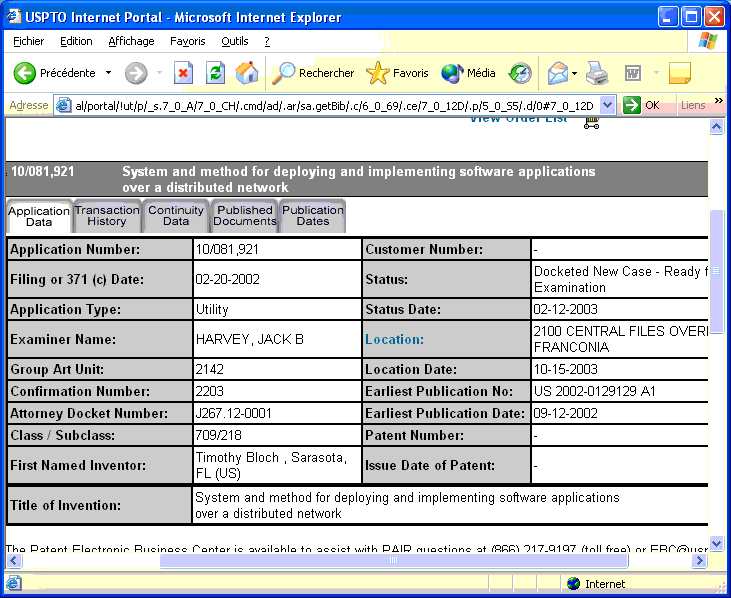Open the Fichier menu
The width and height of the screenshot is (731, 598).
tap(28, 41)
